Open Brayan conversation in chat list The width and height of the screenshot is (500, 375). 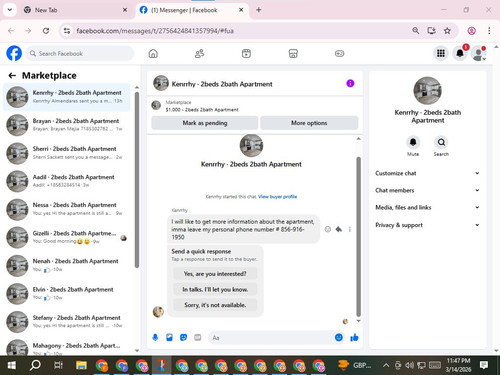pyautogui.click(x=67, y=125)
